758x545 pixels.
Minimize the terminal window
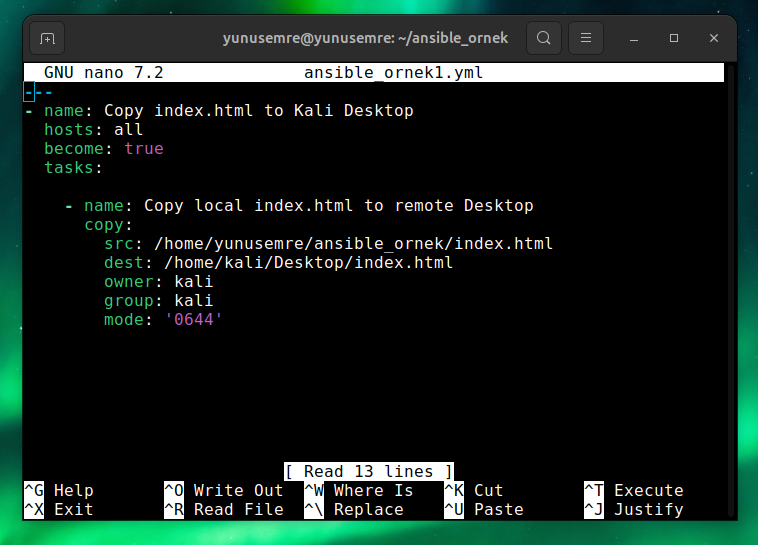(634, 38)
